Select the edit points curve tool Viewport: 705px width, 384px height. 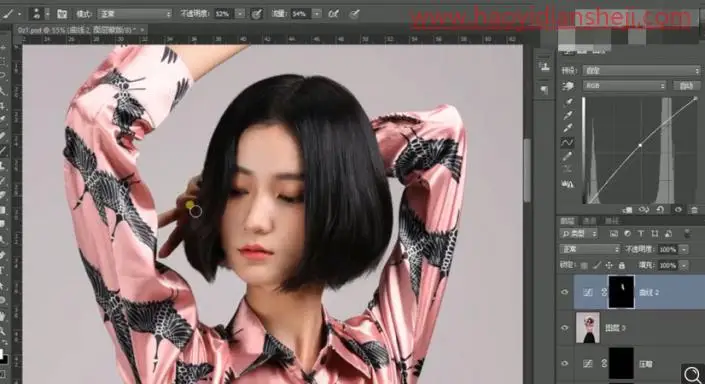click(x=567, y=143)
